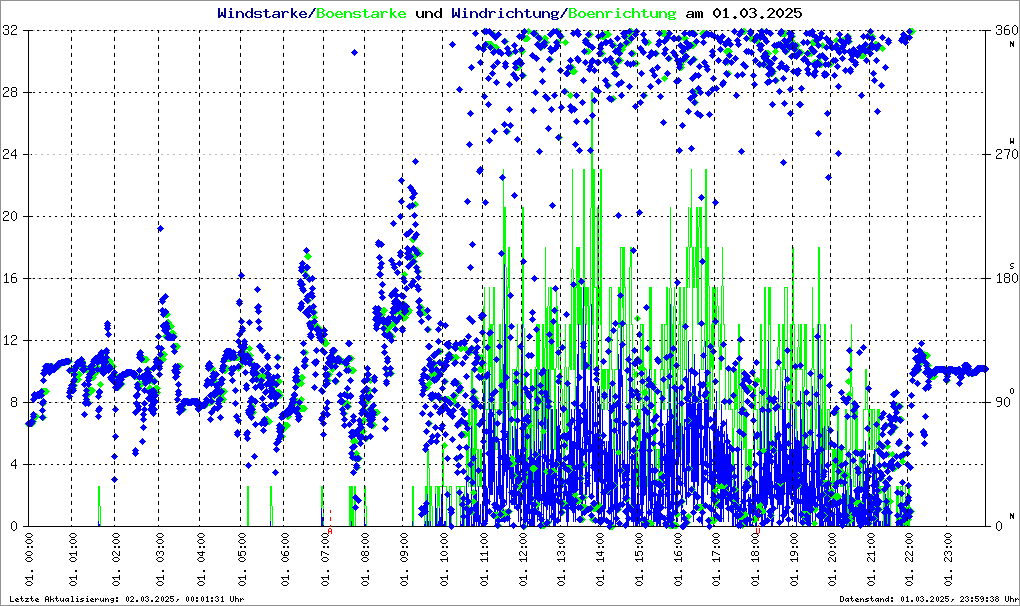Screen dimensions: 1020x606
Task: Click the red dashed marker near 07:00
Action: coord(331,516)
